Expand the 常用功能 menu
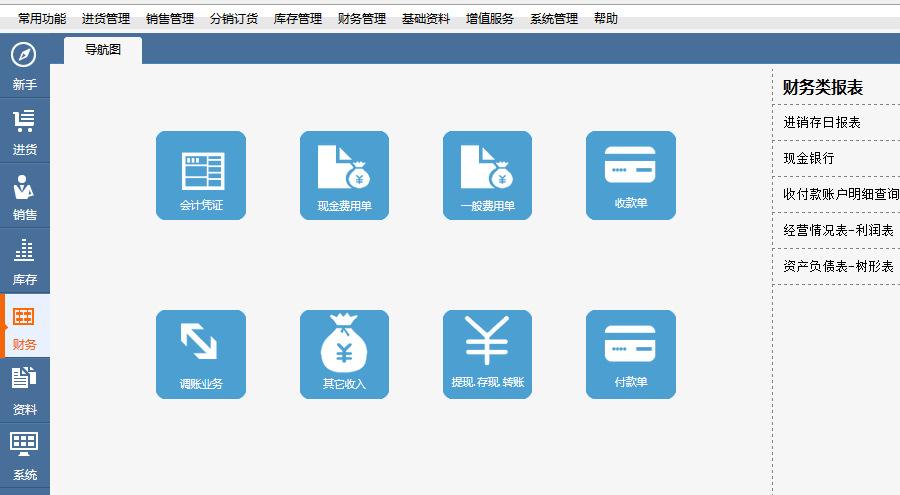Viewport: 900px width, 495px height. tap(42, 18)
